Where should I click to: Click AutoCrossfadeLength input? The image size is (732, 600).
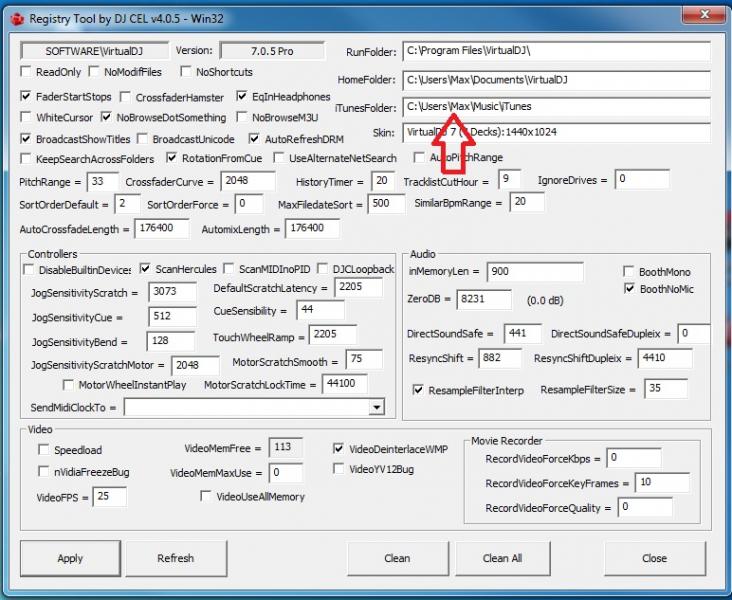click(x=162, y=229)
